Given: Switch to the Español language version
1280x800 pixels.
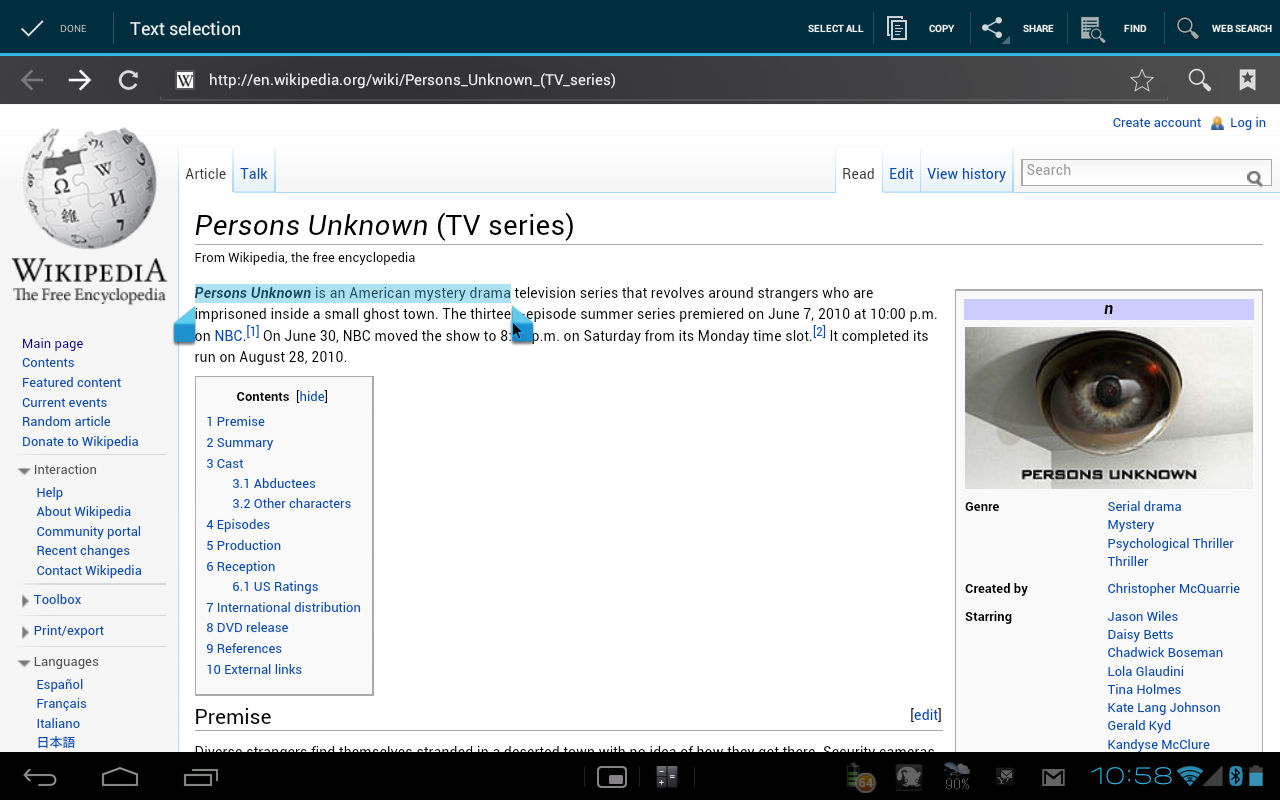Looking at the screenshot, I should coord(60,685).
